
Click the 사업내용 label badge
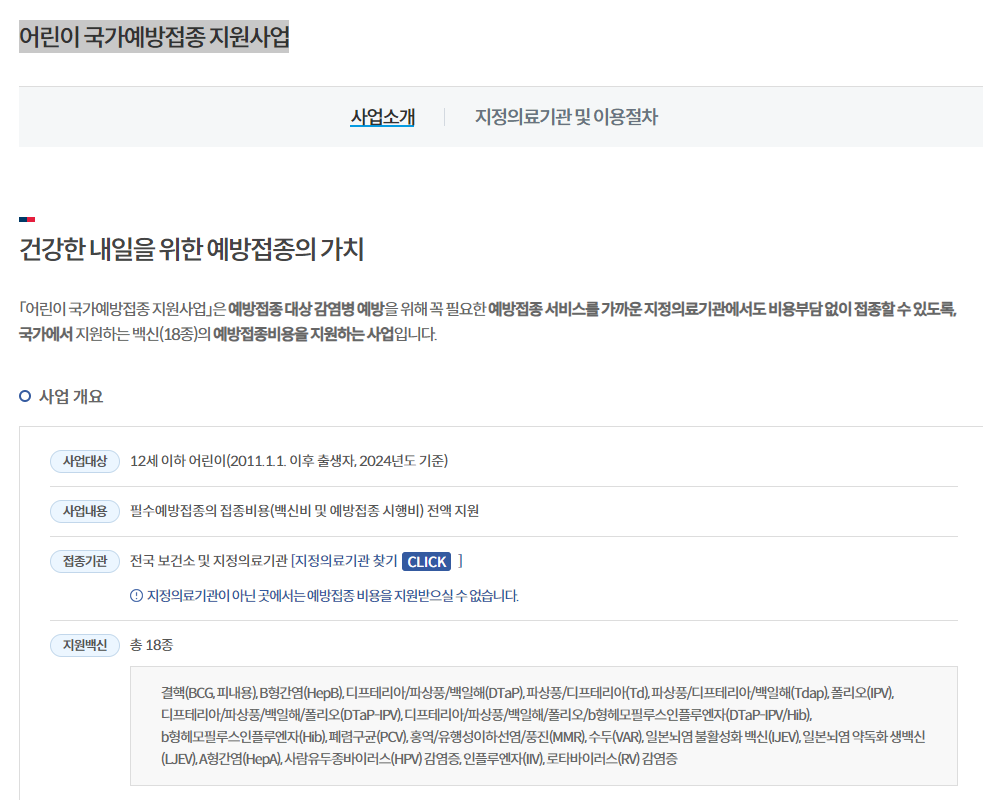(x=84, y=511)
